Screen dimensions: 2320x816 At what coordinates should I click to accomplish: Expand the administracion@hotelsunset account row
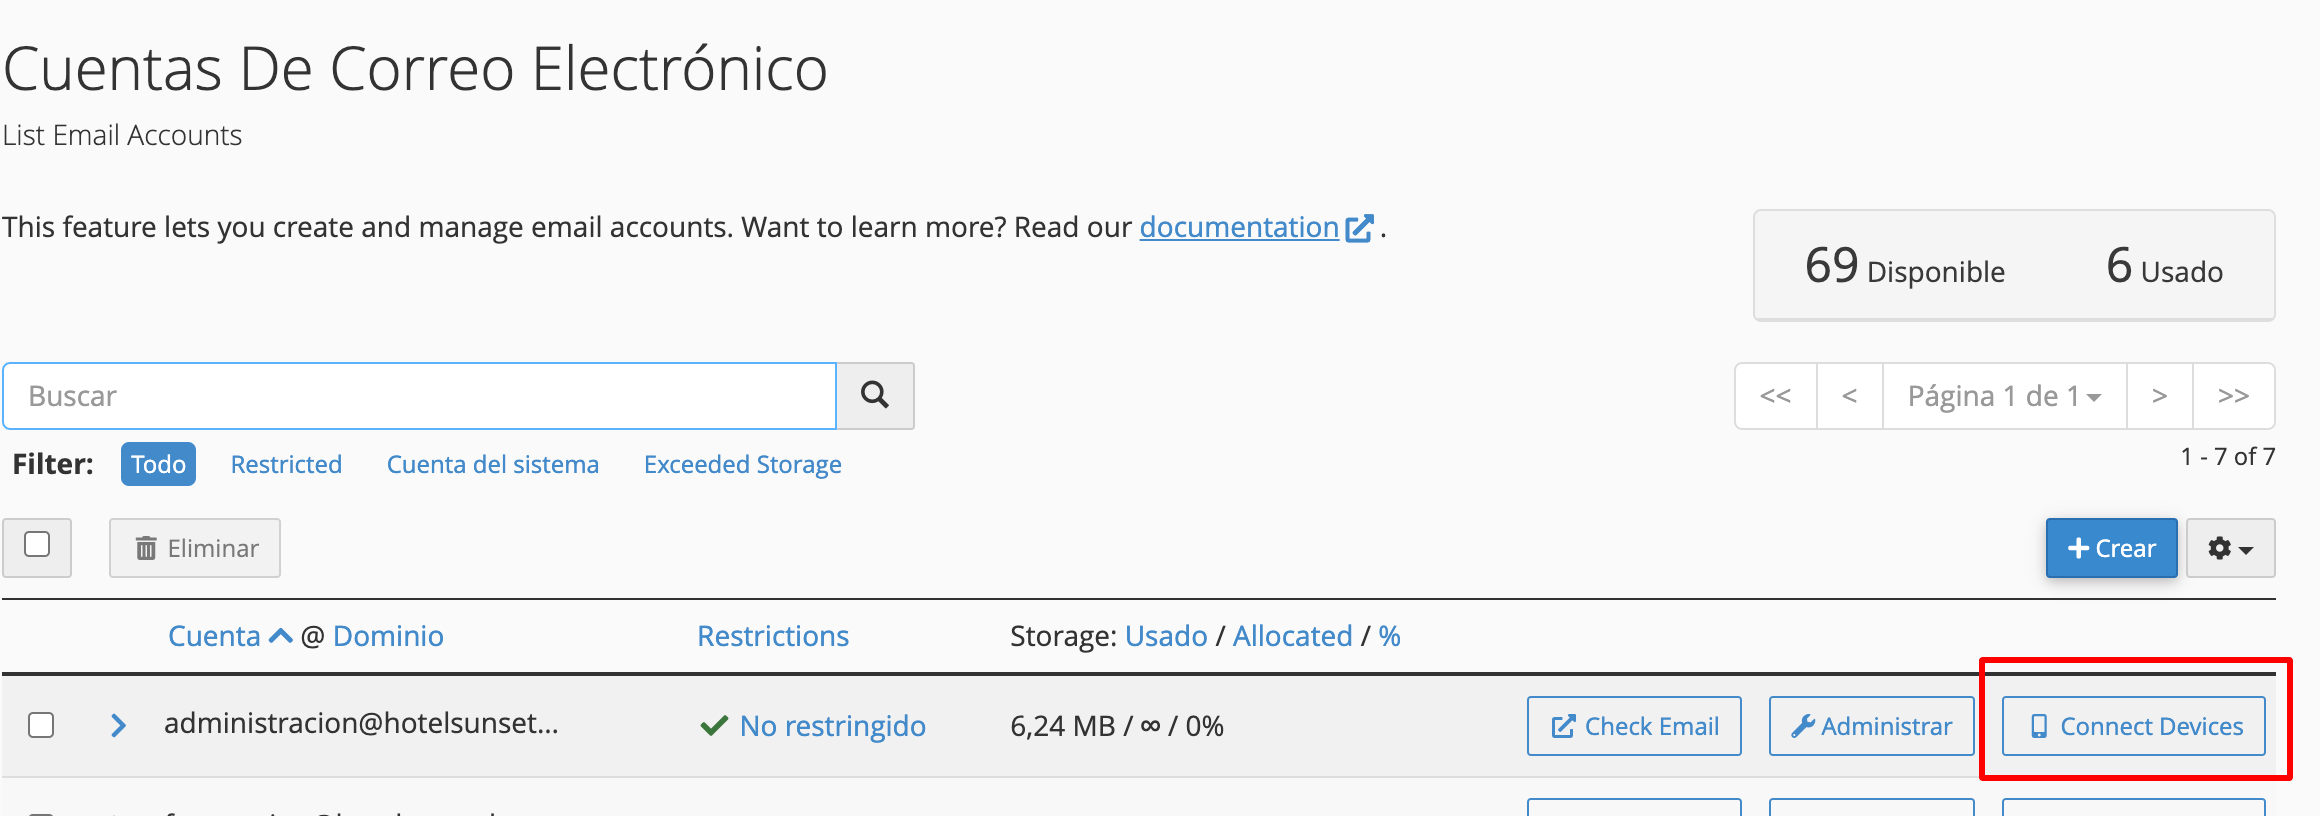tap(118, 725)
